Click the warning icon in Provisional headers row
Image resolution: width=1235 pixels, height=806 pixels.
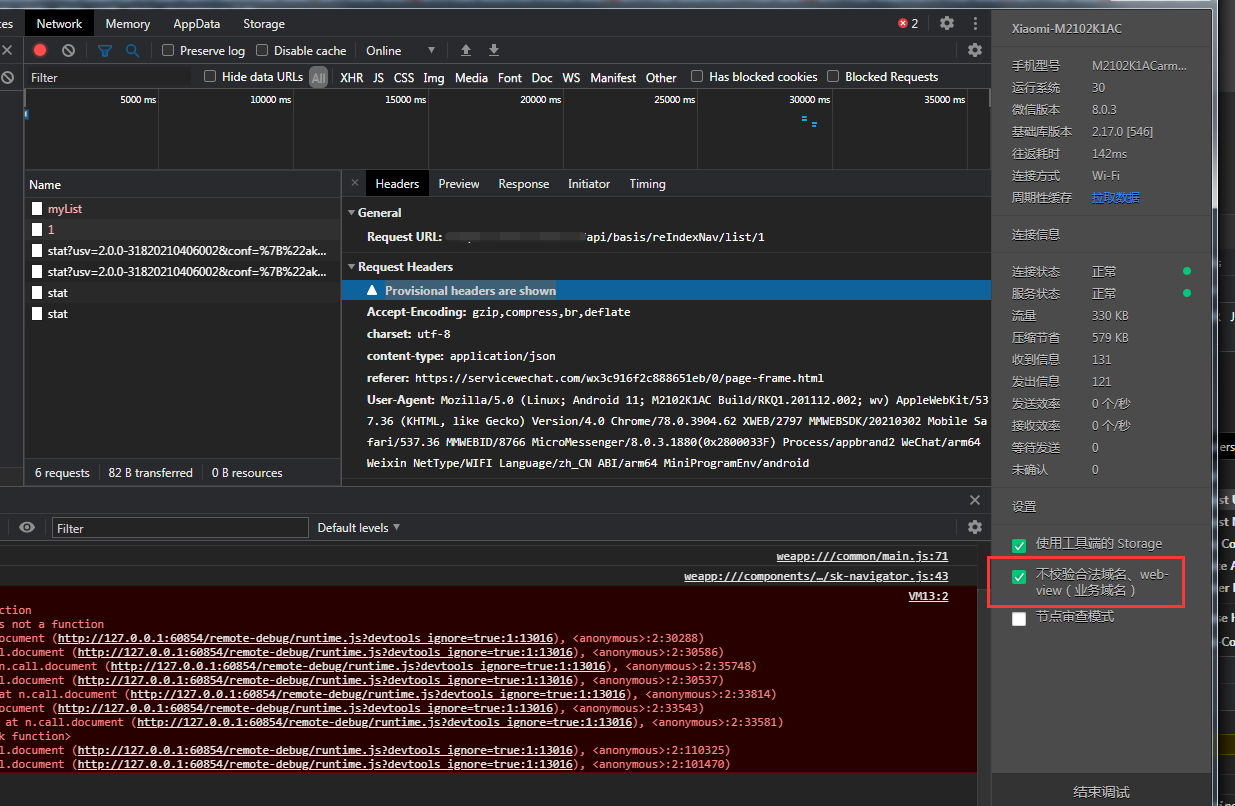(x=372, y=290)
